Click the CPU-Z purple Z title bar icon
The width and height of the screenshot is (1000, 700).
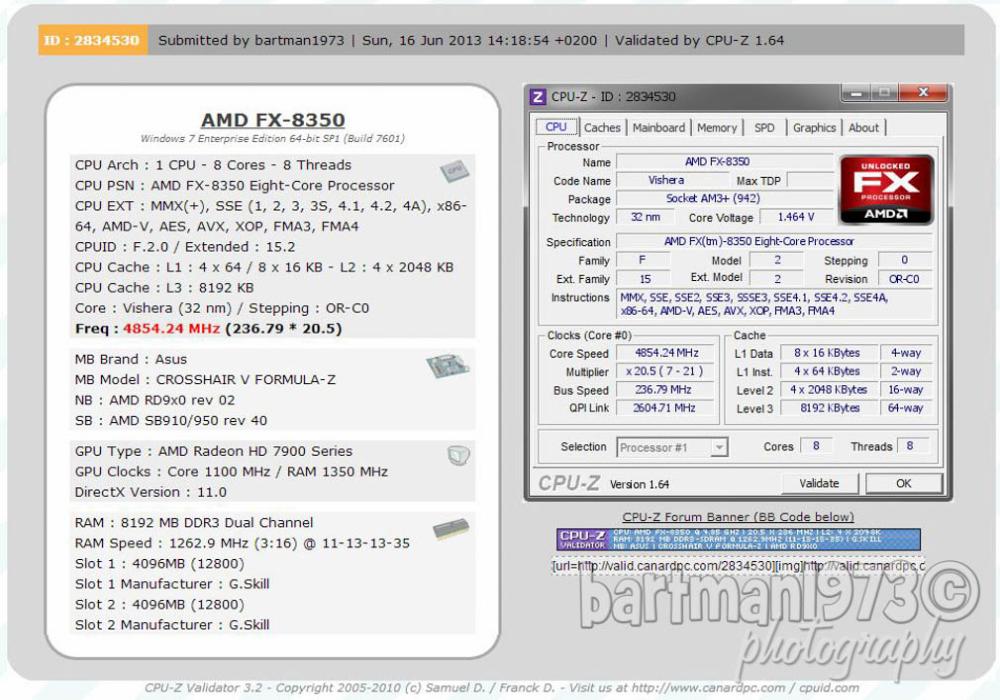point(538,96)
